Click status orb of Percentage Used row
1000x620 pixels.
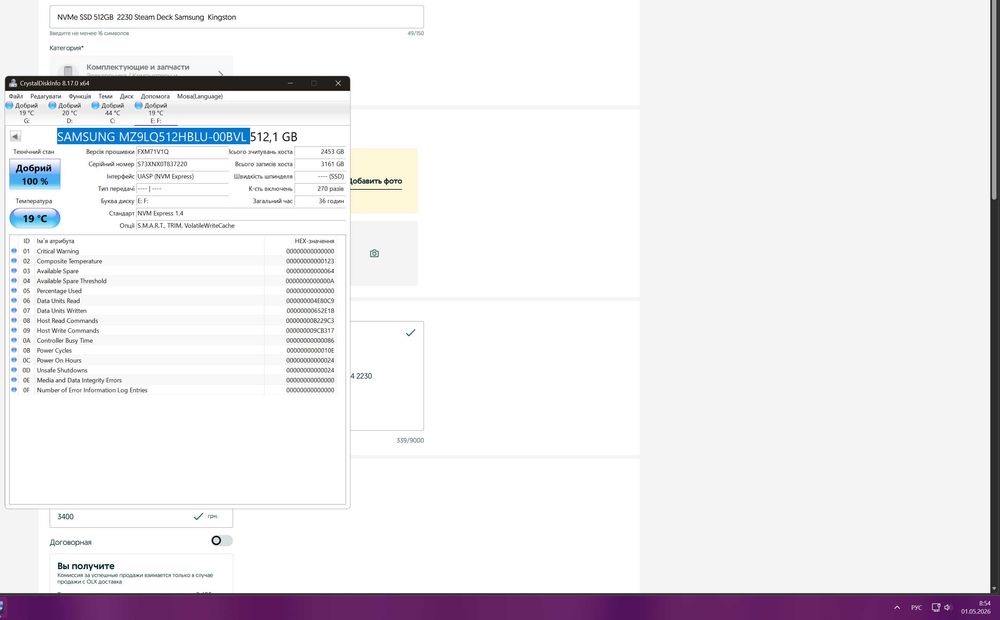click(14, 291)
